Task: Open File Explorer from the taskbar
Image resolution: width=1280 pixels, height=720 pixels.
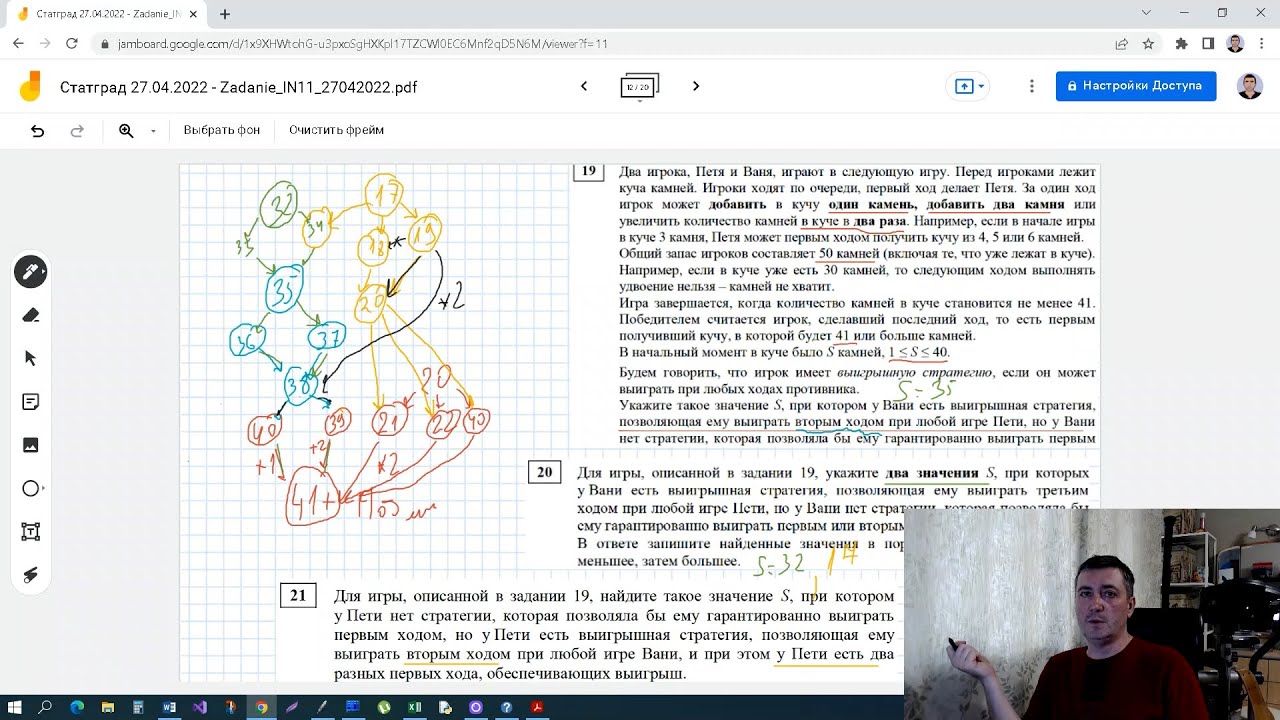Action: click(107, 707)
